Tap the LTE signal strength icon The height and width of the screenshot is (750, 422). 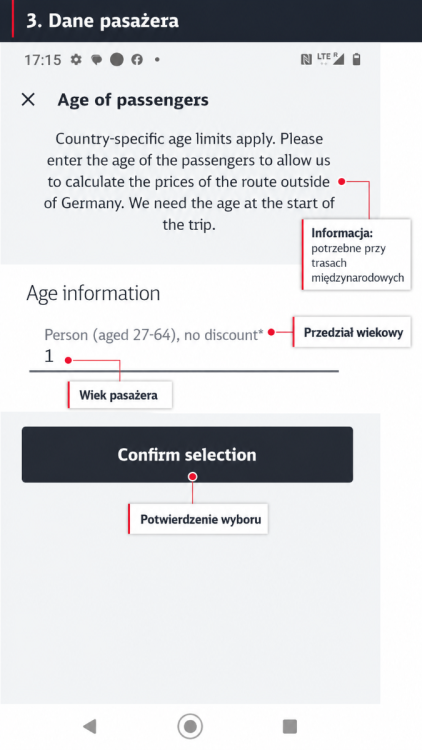pyautogui.click(x=331, y=59)
